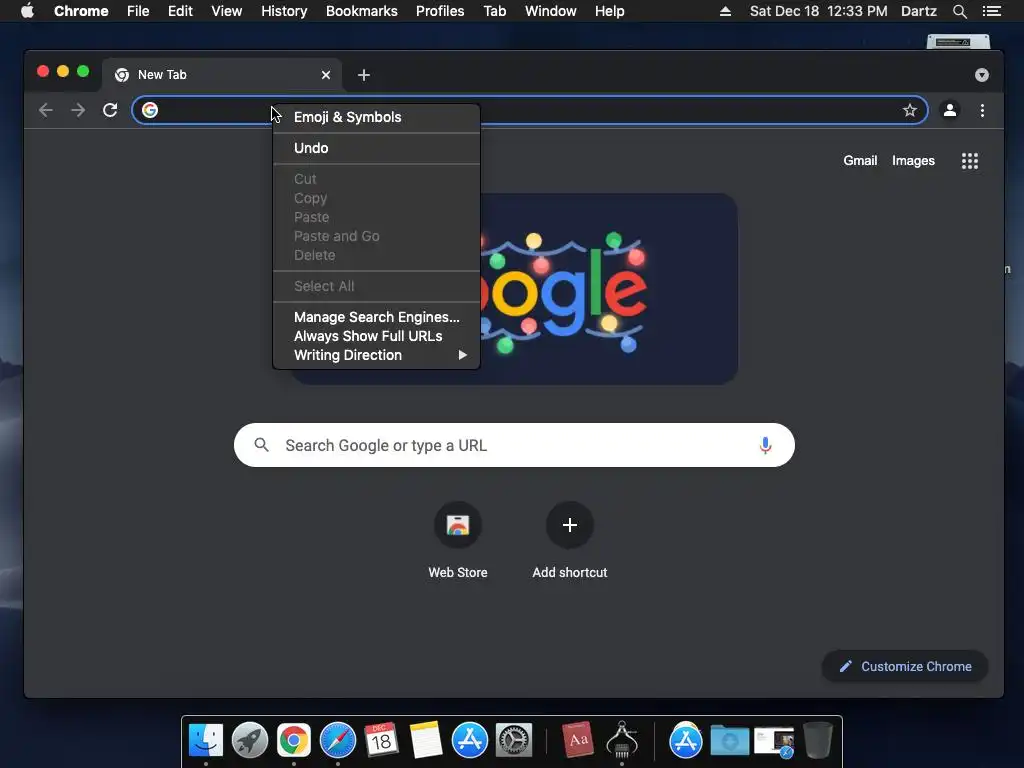
Task: Open Calendar from the Dock
Action: (x=381, y=741)
